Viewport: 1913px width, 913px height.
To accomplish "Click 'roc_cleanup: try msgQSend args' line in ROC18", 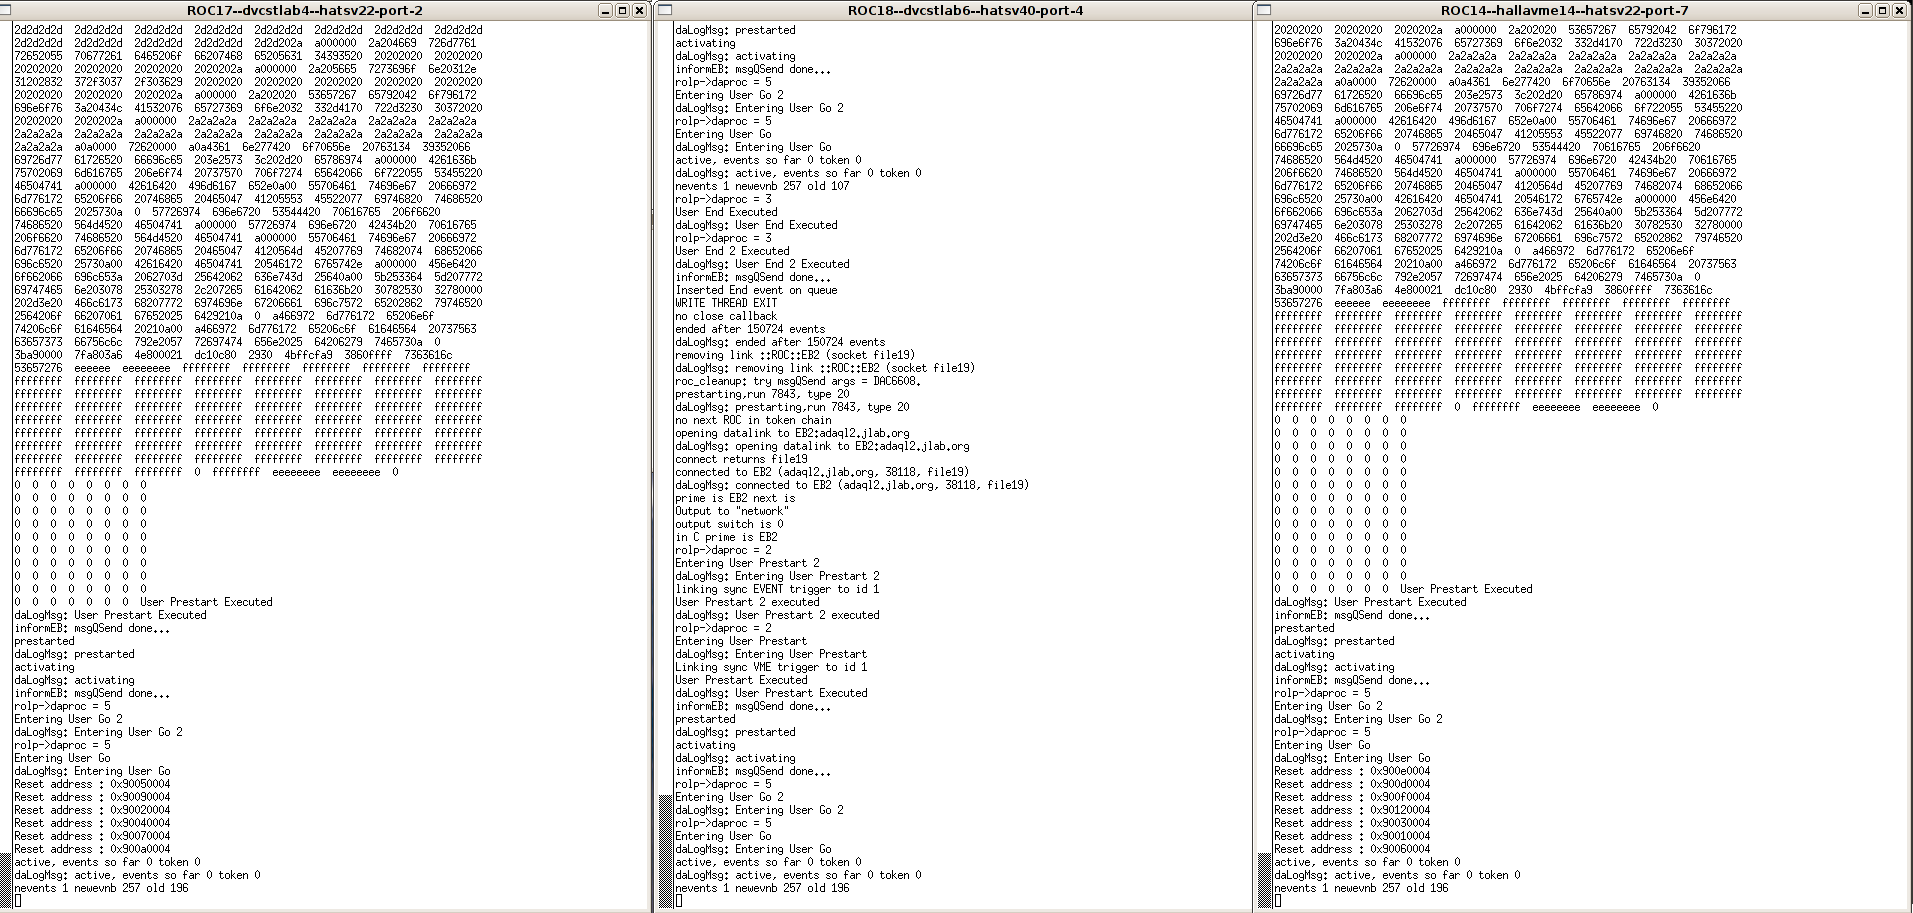I will [x=798, y=381].
